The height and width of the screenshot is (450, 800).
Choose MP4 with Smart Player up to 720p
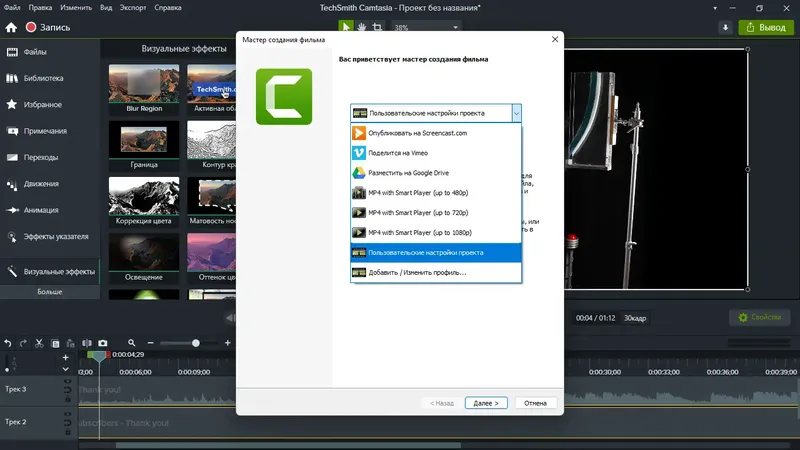click(436, 213)
